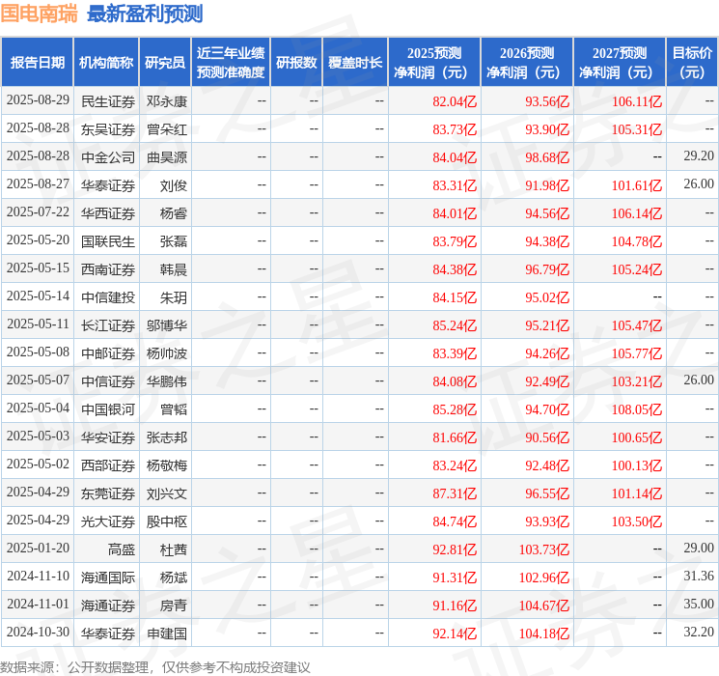Image resolution: width=719 pixels, height=676 pixels.
Task: Select researcher 朱玥
Action: click(173, 298)
